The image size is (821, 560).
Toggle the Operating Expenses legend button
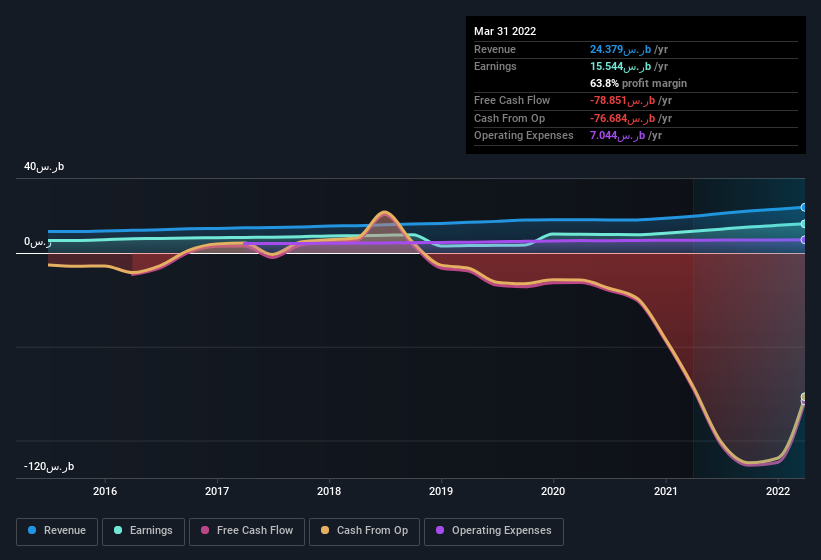(x=494, y=531)
